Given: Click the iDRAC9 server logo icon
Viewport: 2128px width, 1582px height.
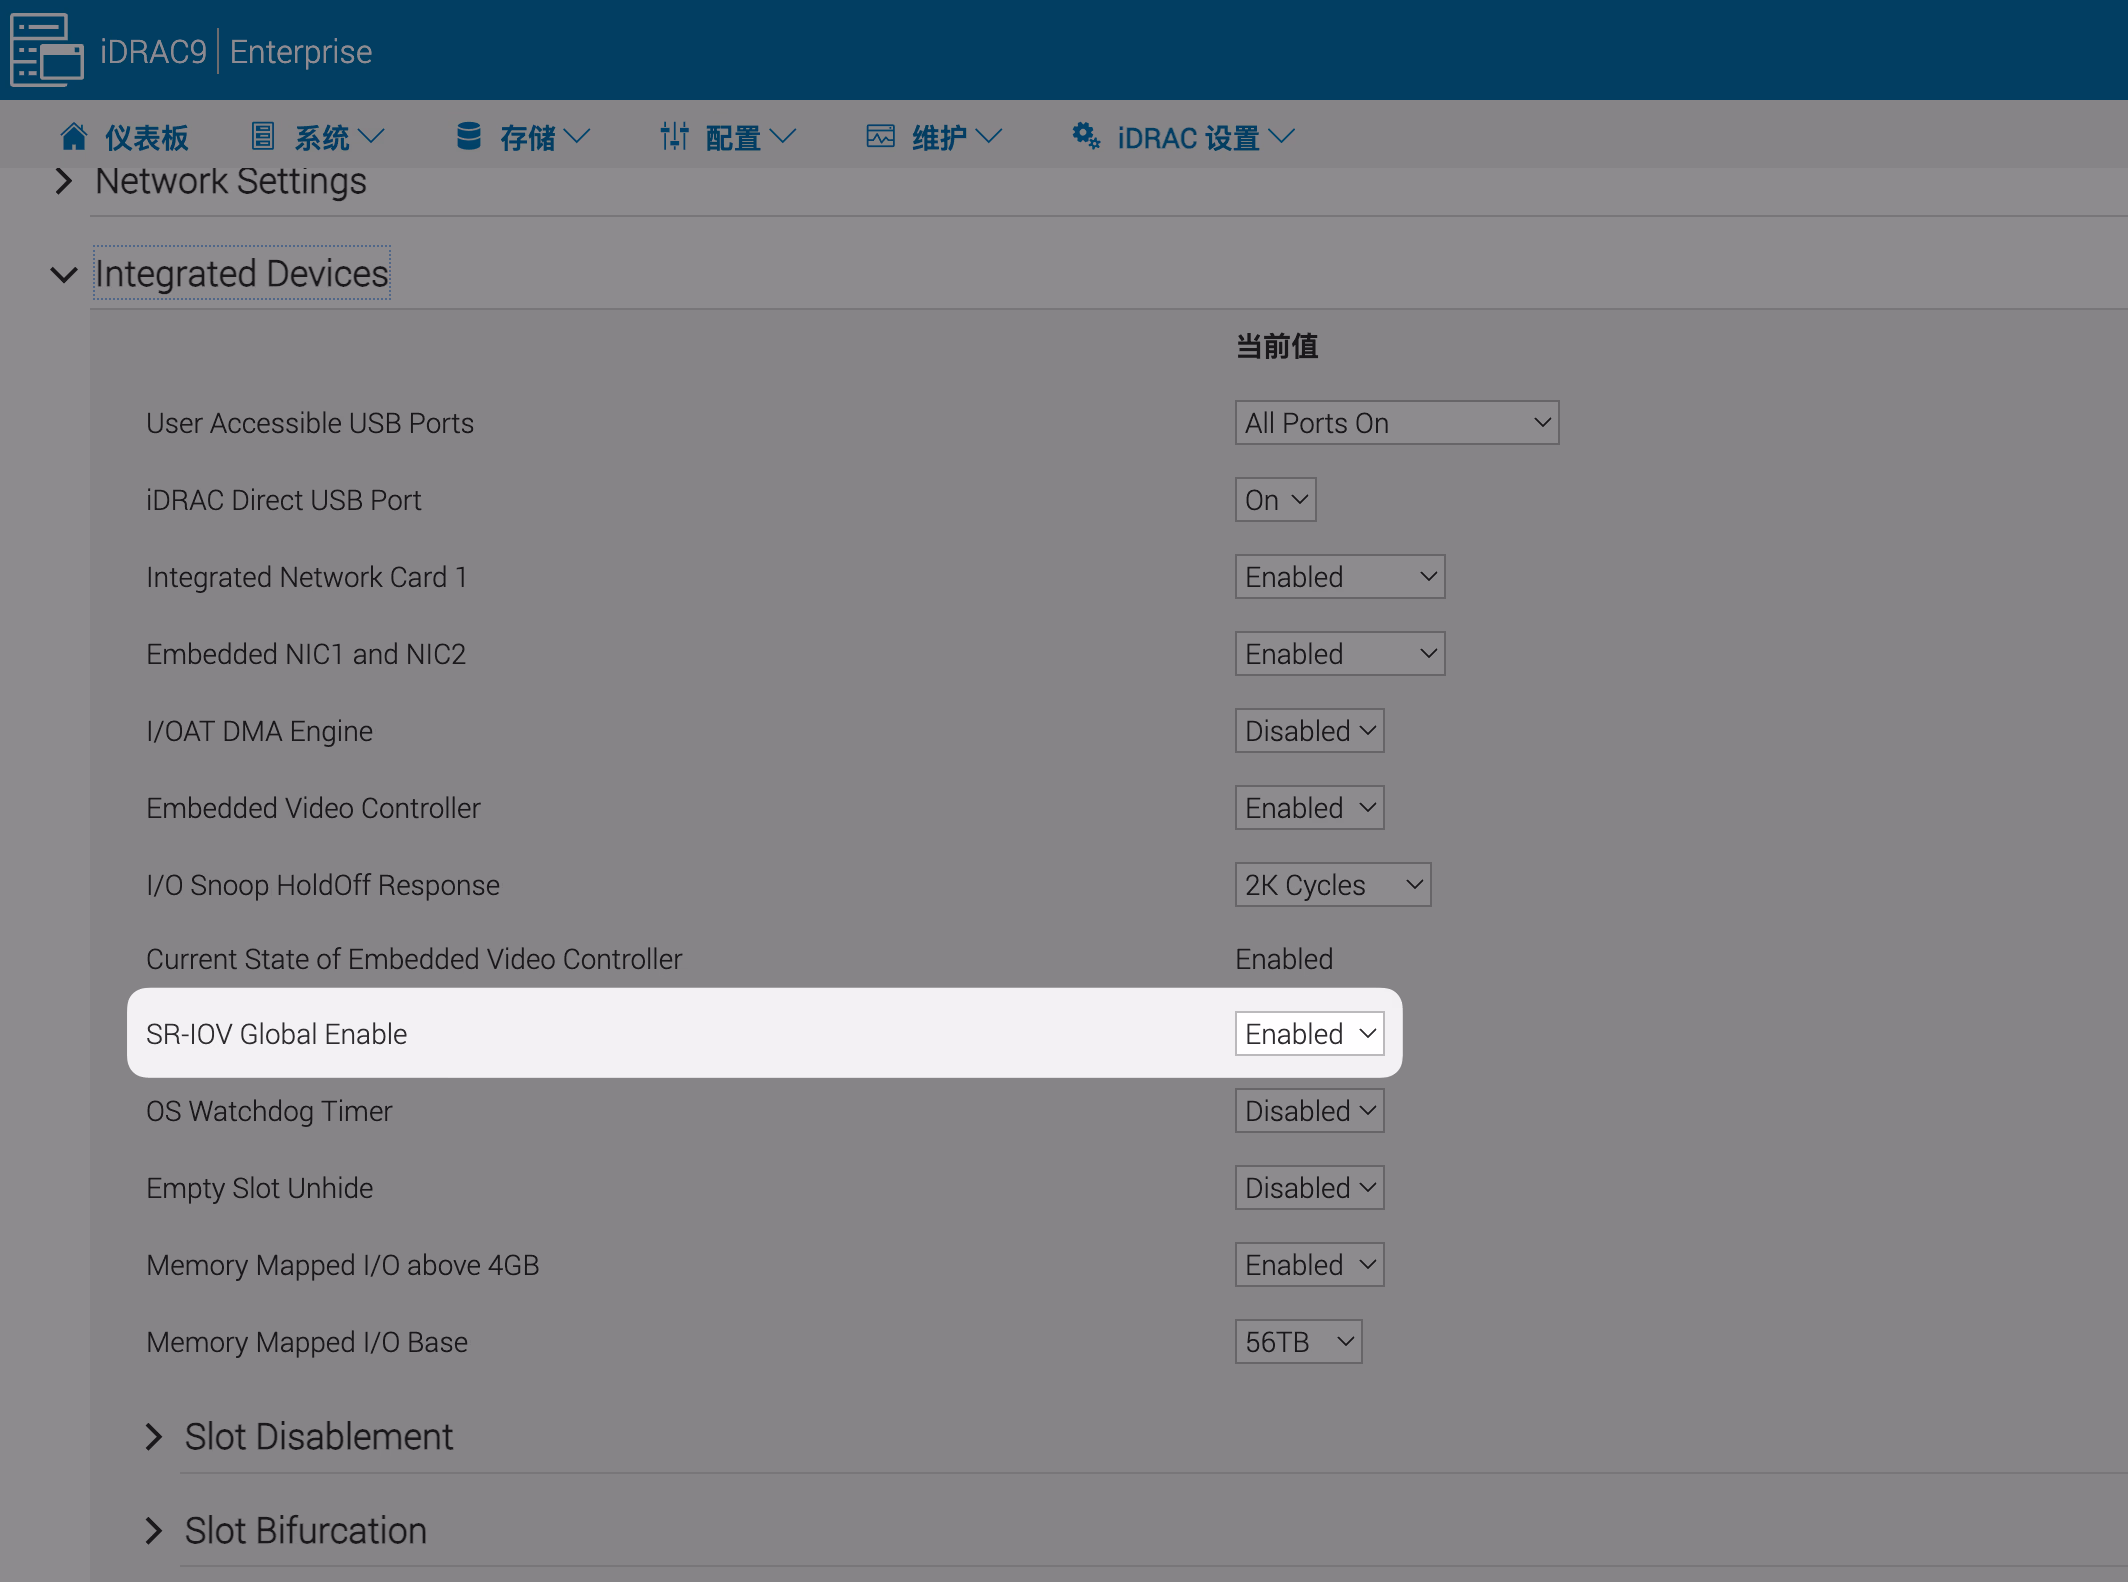Looking at the screenshot, I should (46, 50).
